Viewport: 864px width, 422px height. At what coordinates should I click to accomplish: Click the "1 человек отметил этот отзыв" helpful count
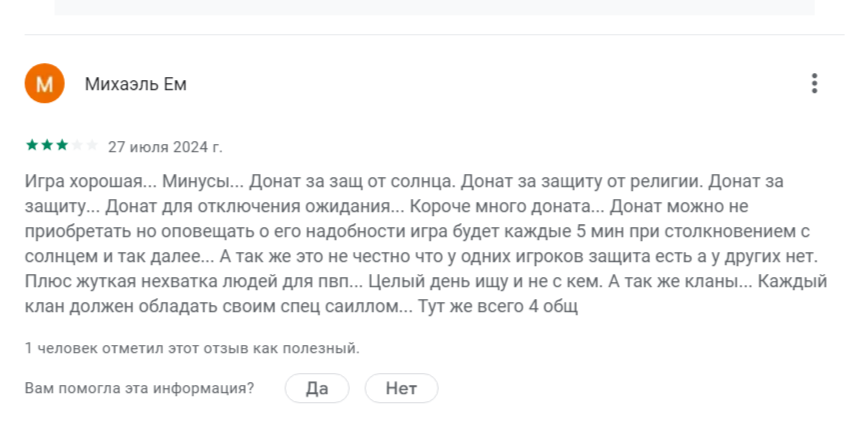tap(192, 348)
